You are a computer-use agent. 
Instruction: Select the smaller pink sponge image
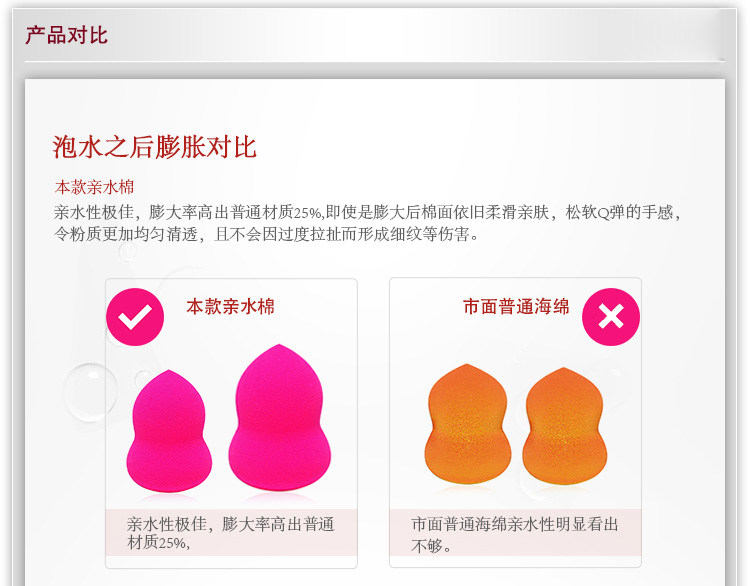pos(169,431)
